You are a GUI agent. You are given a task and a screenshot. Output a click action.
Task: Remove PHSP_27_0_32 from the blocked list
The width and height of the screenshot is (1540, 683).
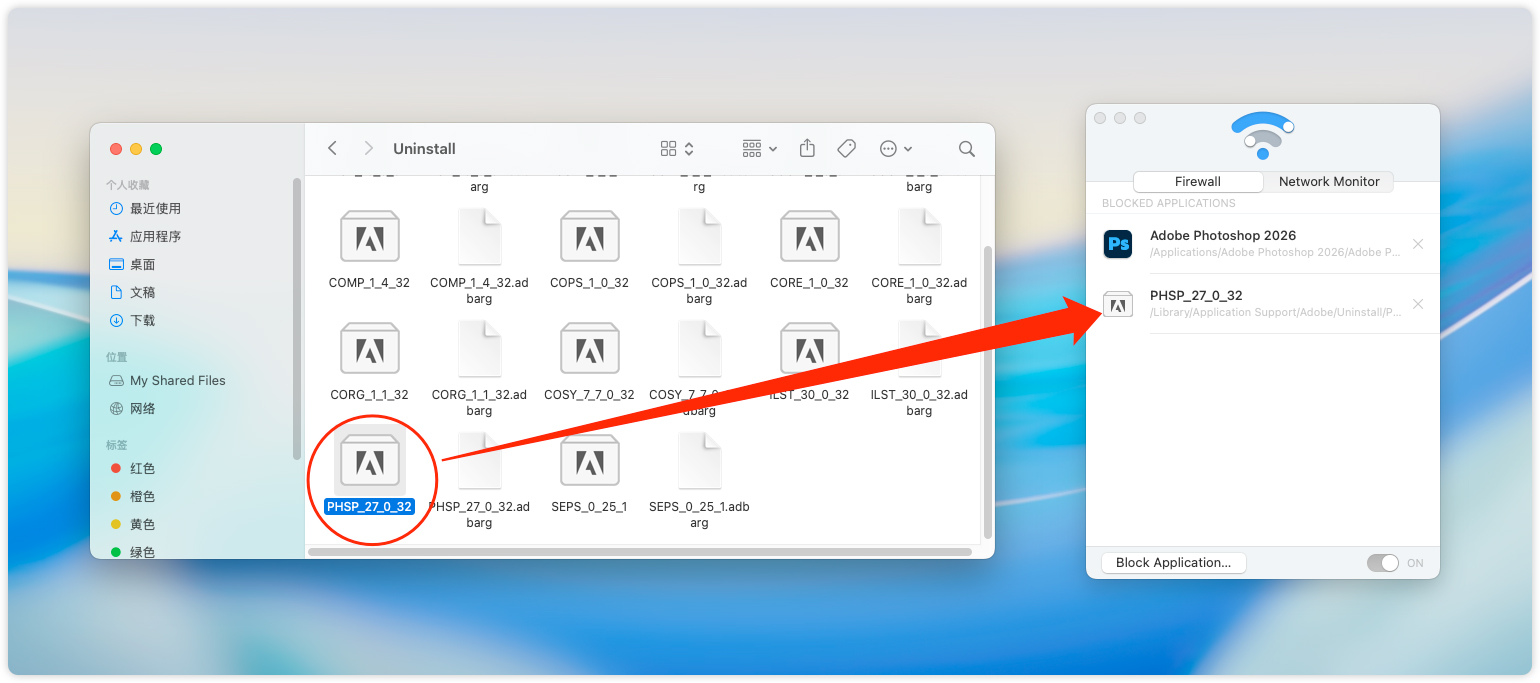(x=1417, y=304)
